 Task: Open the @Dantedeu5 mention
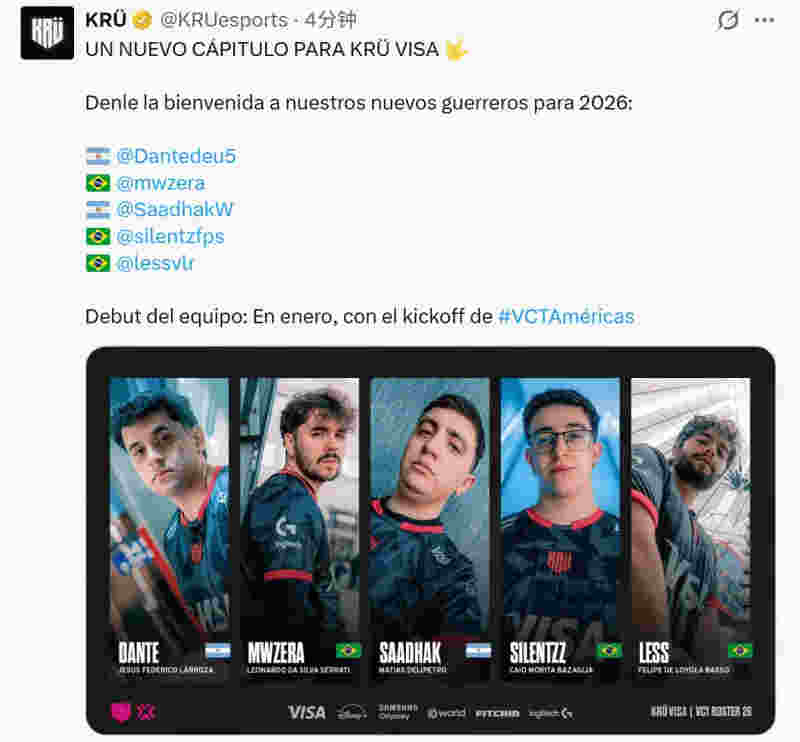click(176, 156)
